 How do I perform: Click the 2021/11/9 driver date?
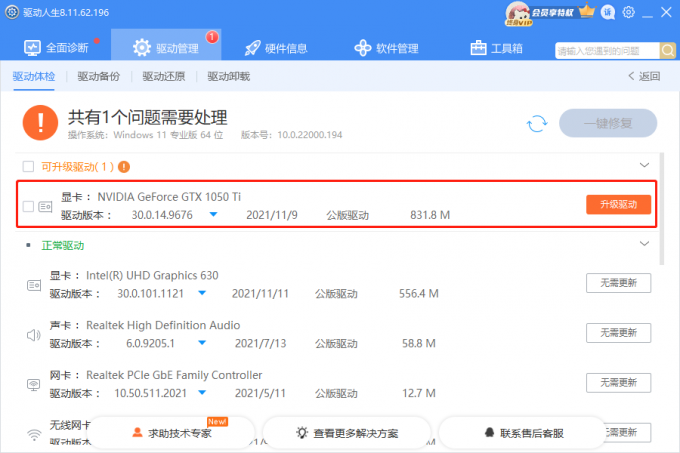[272, 215]
